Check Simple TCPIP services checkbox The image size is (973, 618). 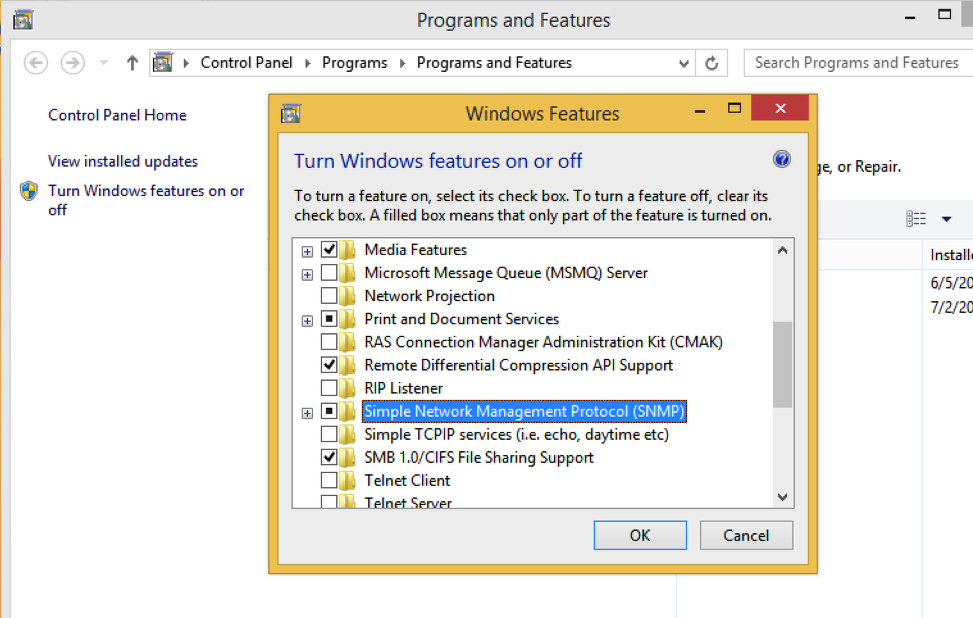tap(329, 434)
